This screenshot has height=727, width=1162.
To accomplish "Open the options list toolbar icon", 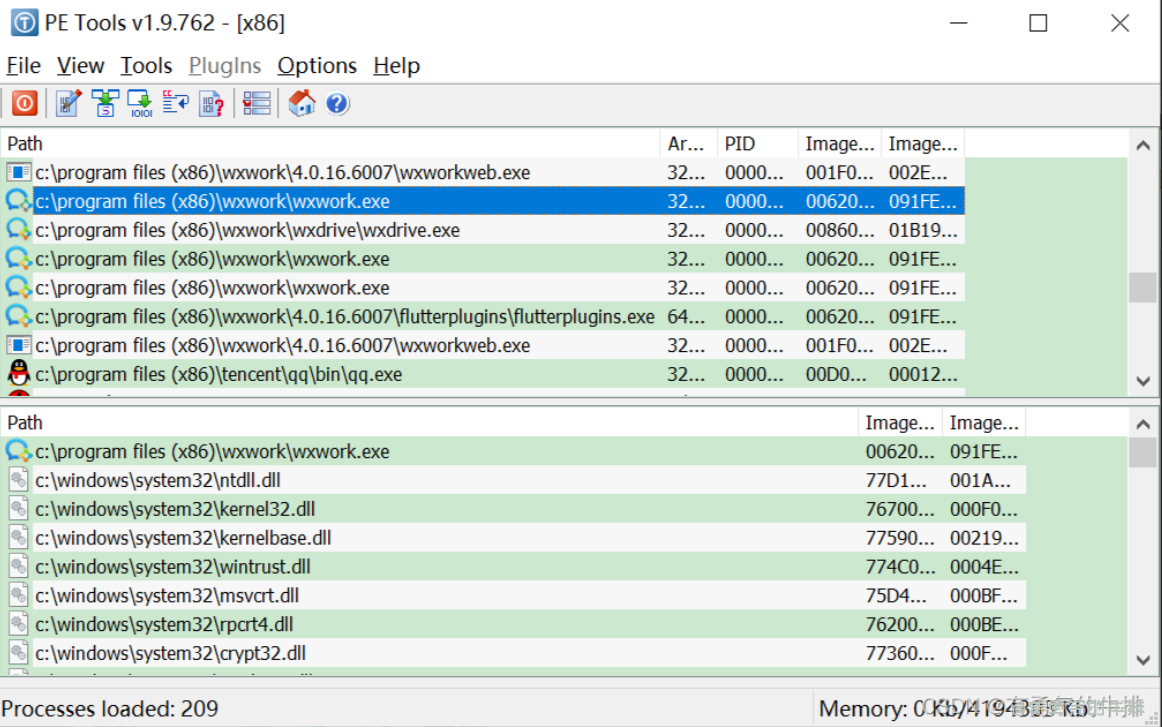I will point(256,103).
